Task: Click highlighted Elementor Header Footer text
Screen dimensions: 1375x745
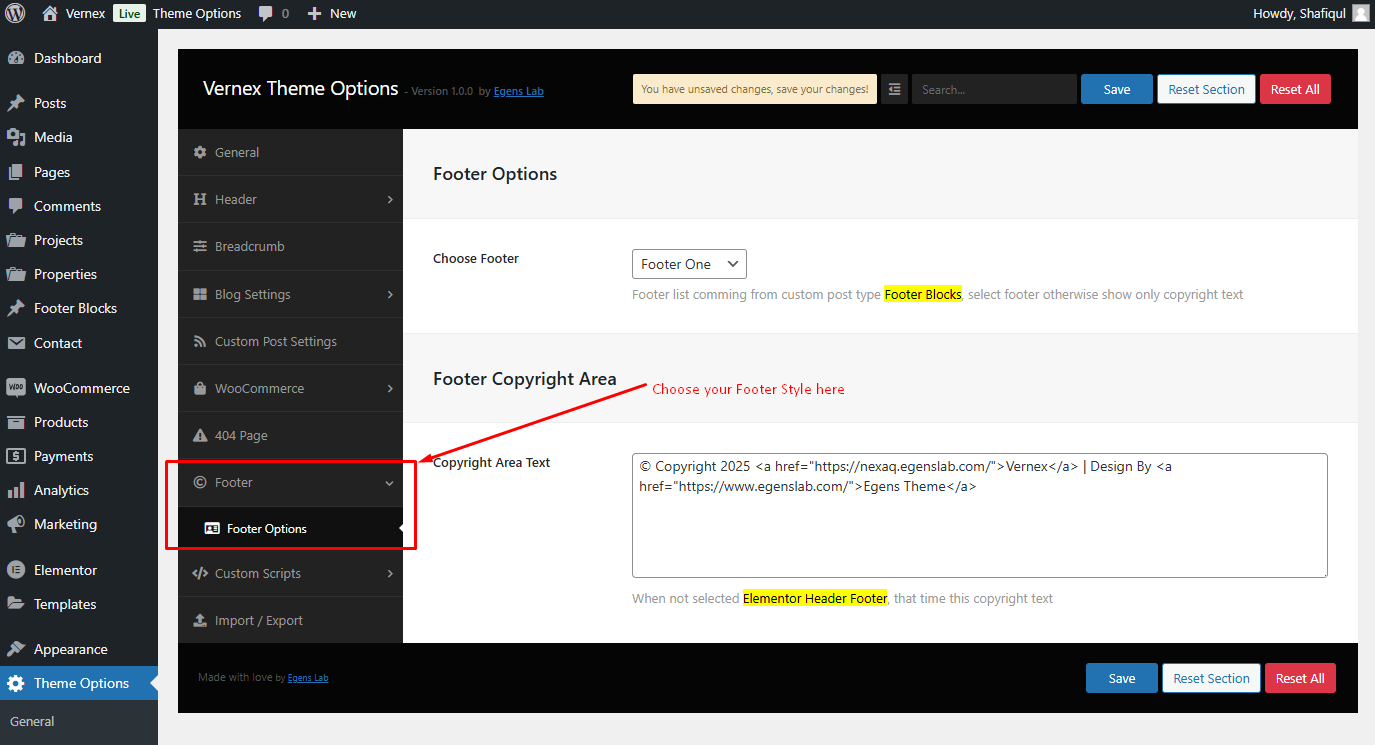Action: pyautogui.click(x=815, y=598)
